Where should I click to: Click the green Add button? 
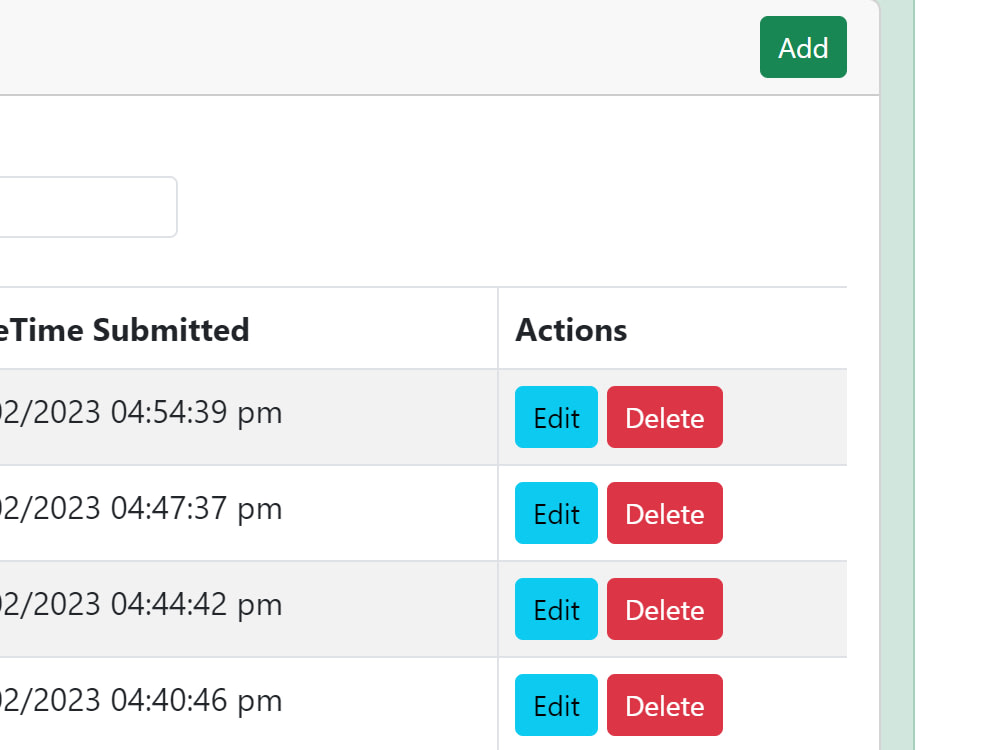tap(803, 47)
